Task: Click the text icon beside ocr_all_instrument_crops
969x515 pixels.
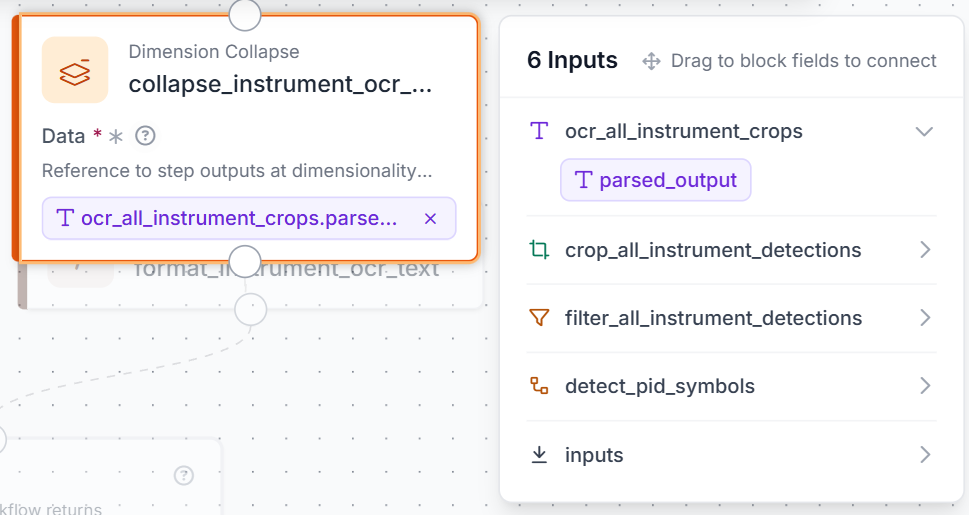Action: tap(539, 131)
